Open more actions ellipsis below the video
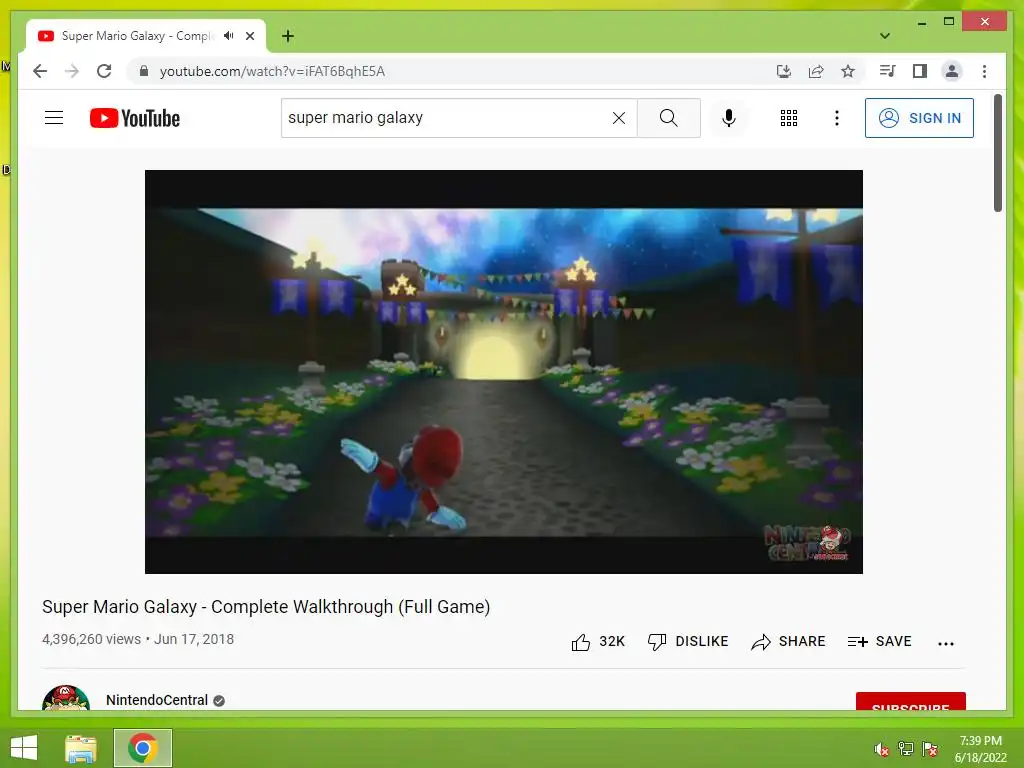Image resolution: width=1024 pixels, height=768 pixels. [x=946, y=643]
